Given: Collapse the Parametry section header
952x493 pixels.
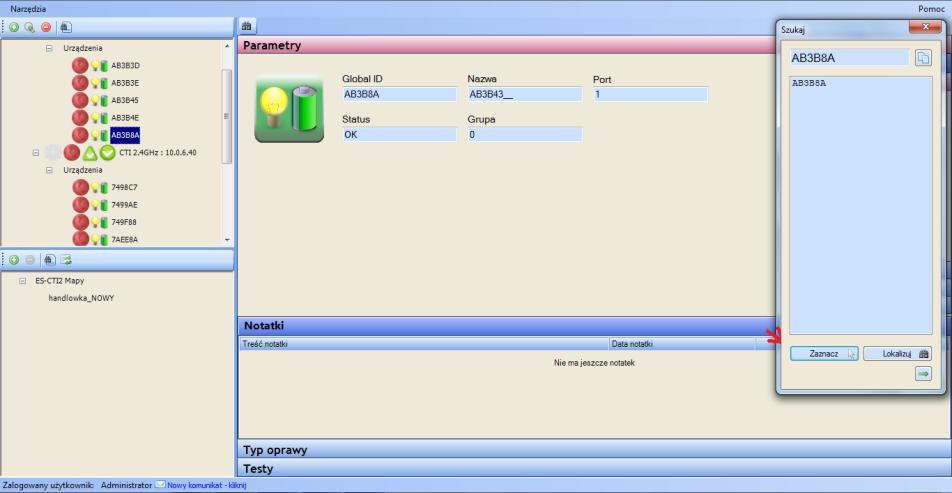Looking at the screenshot, I should (507, 46).
